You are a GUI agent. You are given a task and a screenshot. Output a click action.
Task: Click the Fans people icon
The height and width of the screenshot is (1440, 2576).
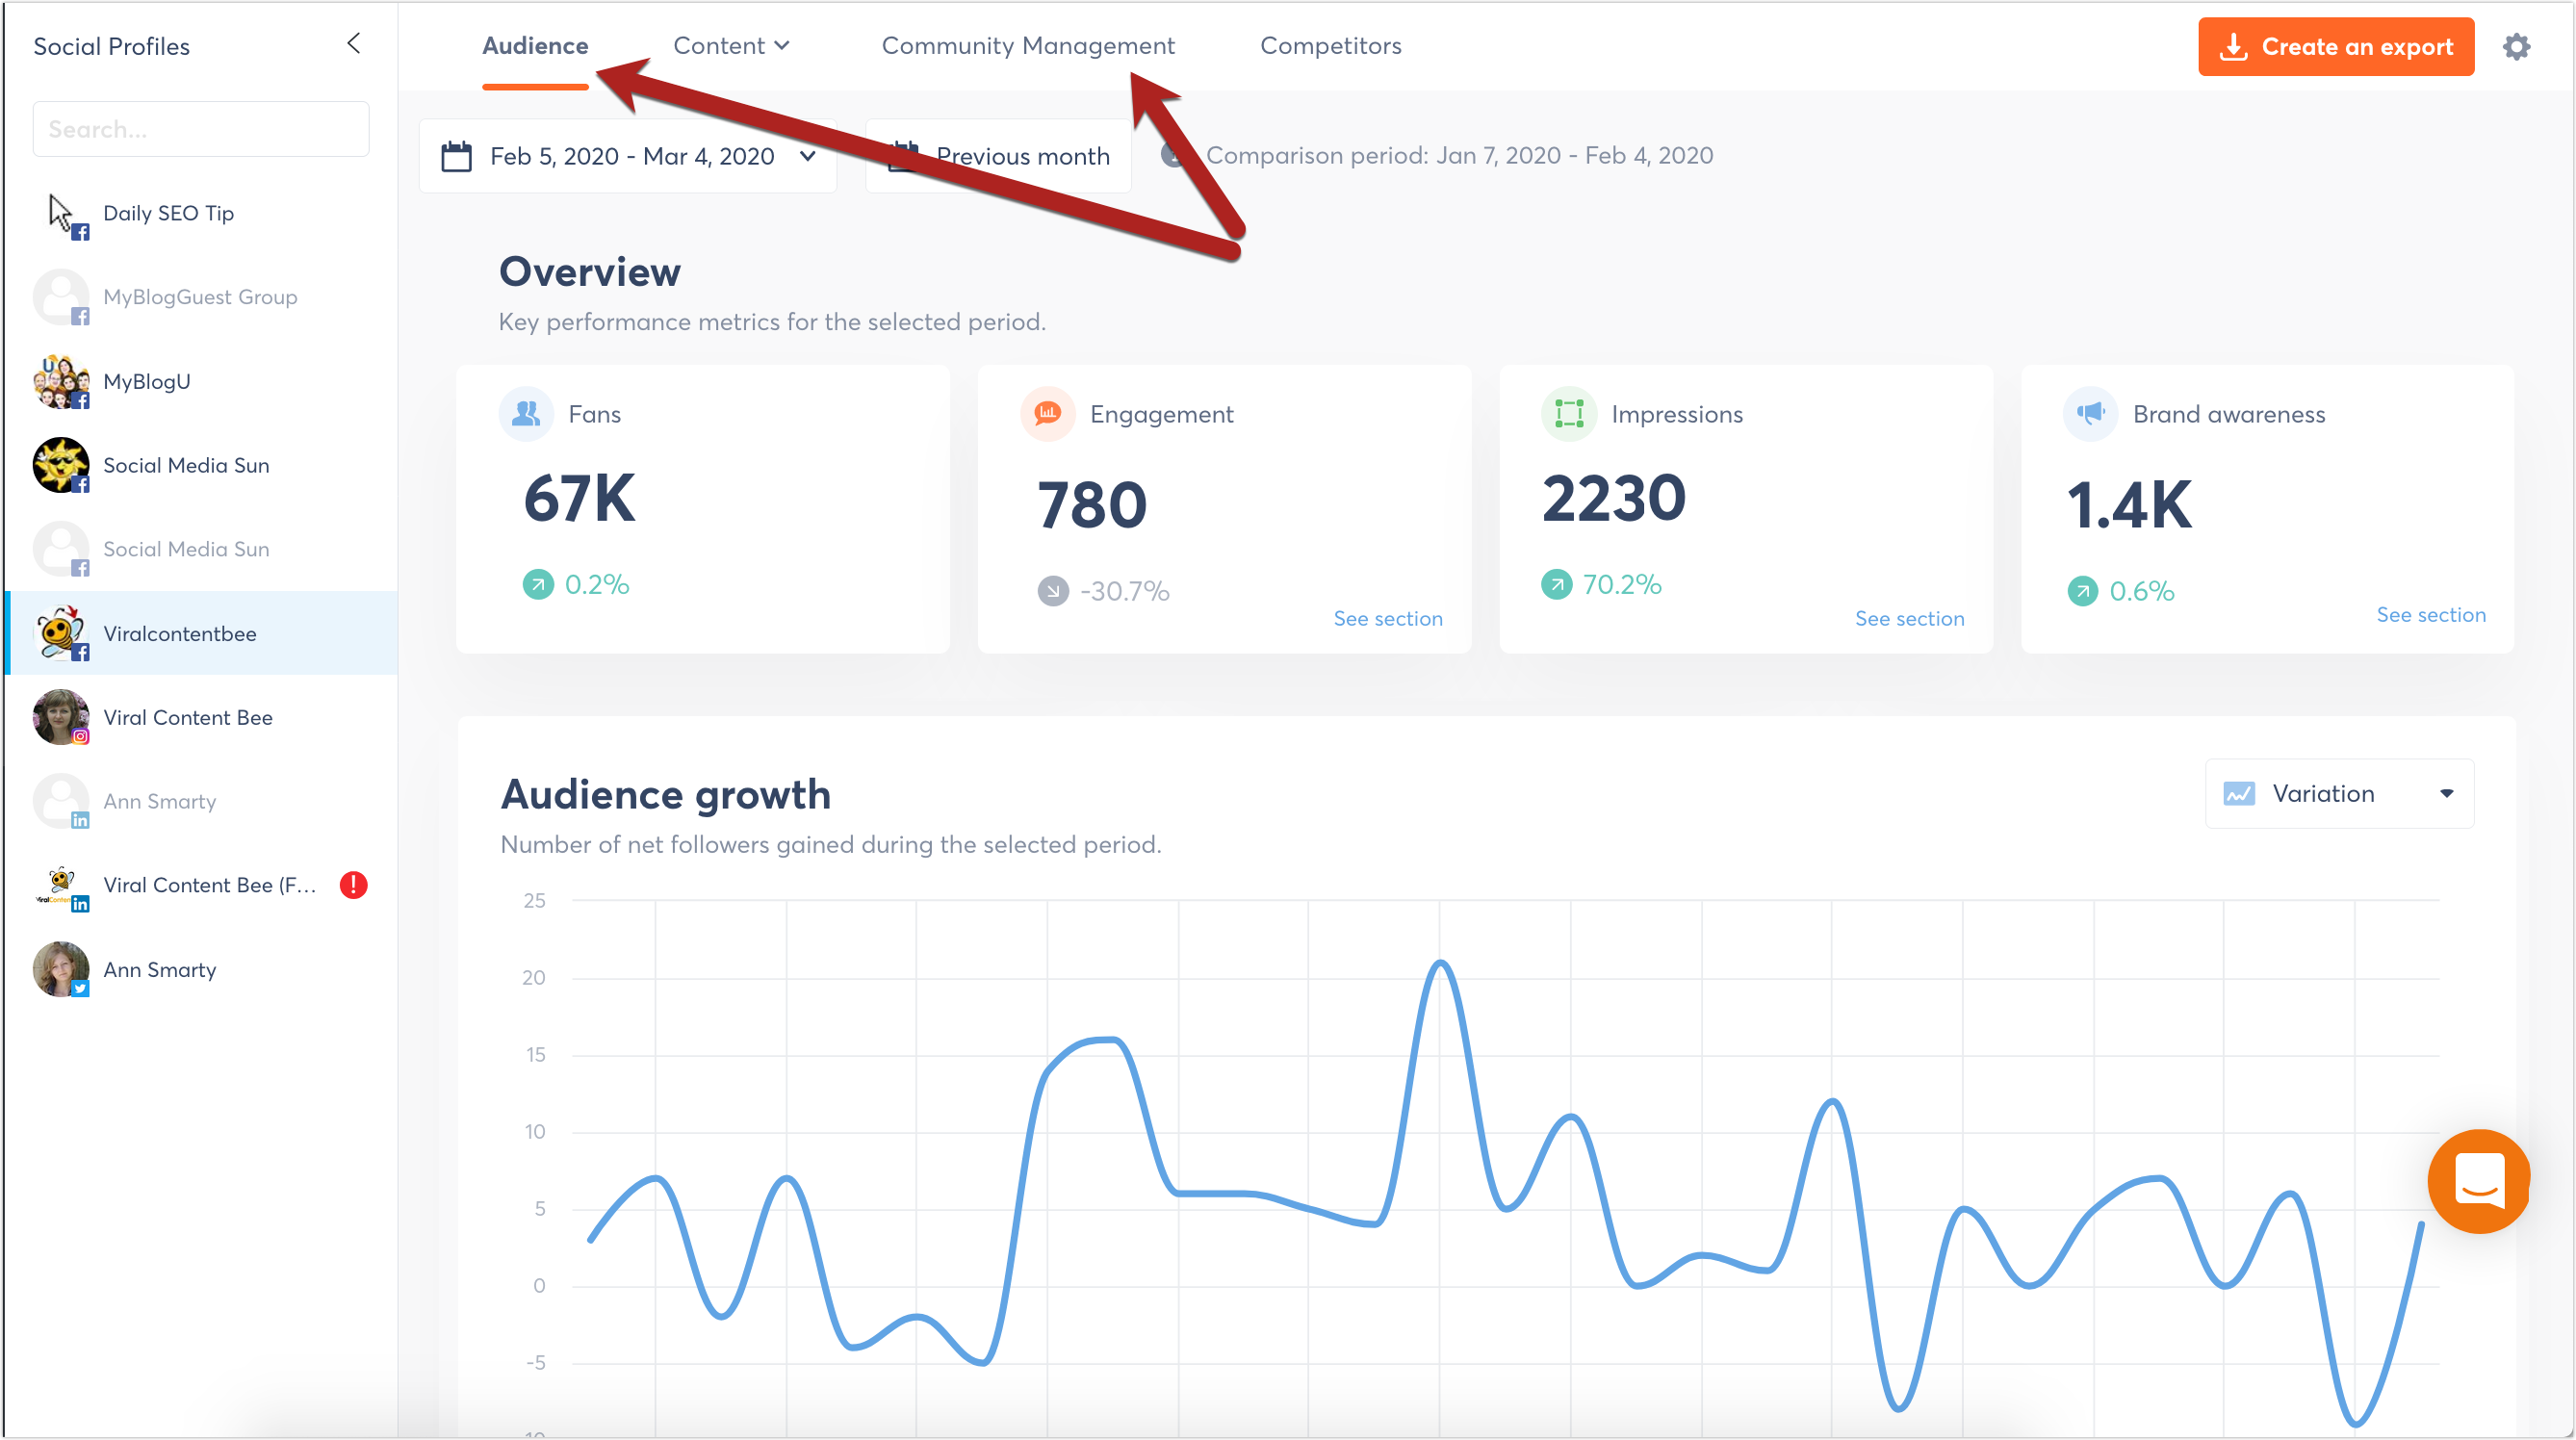(x=526, y=414)
